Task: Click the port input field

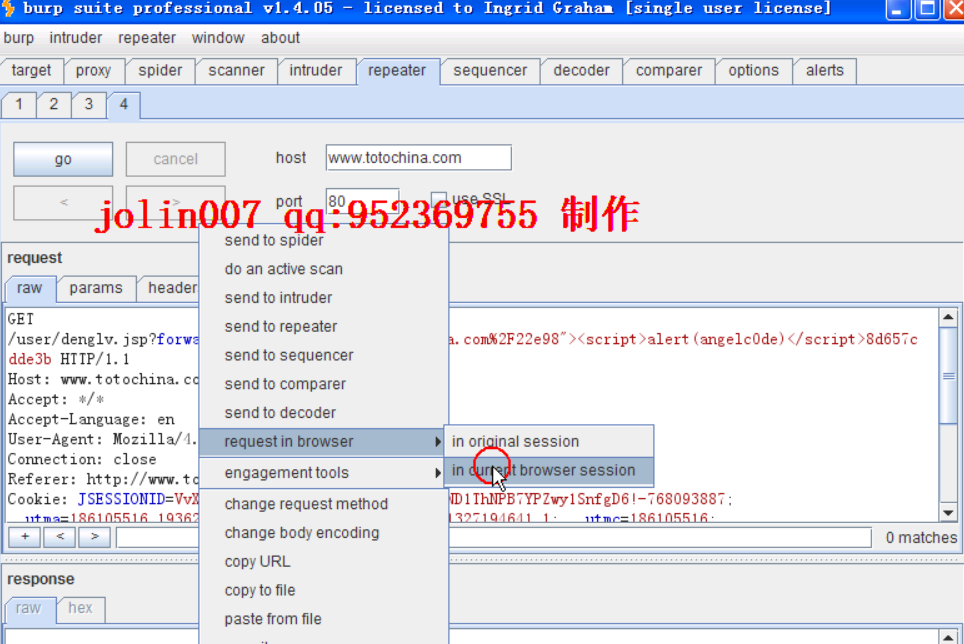Action: [363, 201]
